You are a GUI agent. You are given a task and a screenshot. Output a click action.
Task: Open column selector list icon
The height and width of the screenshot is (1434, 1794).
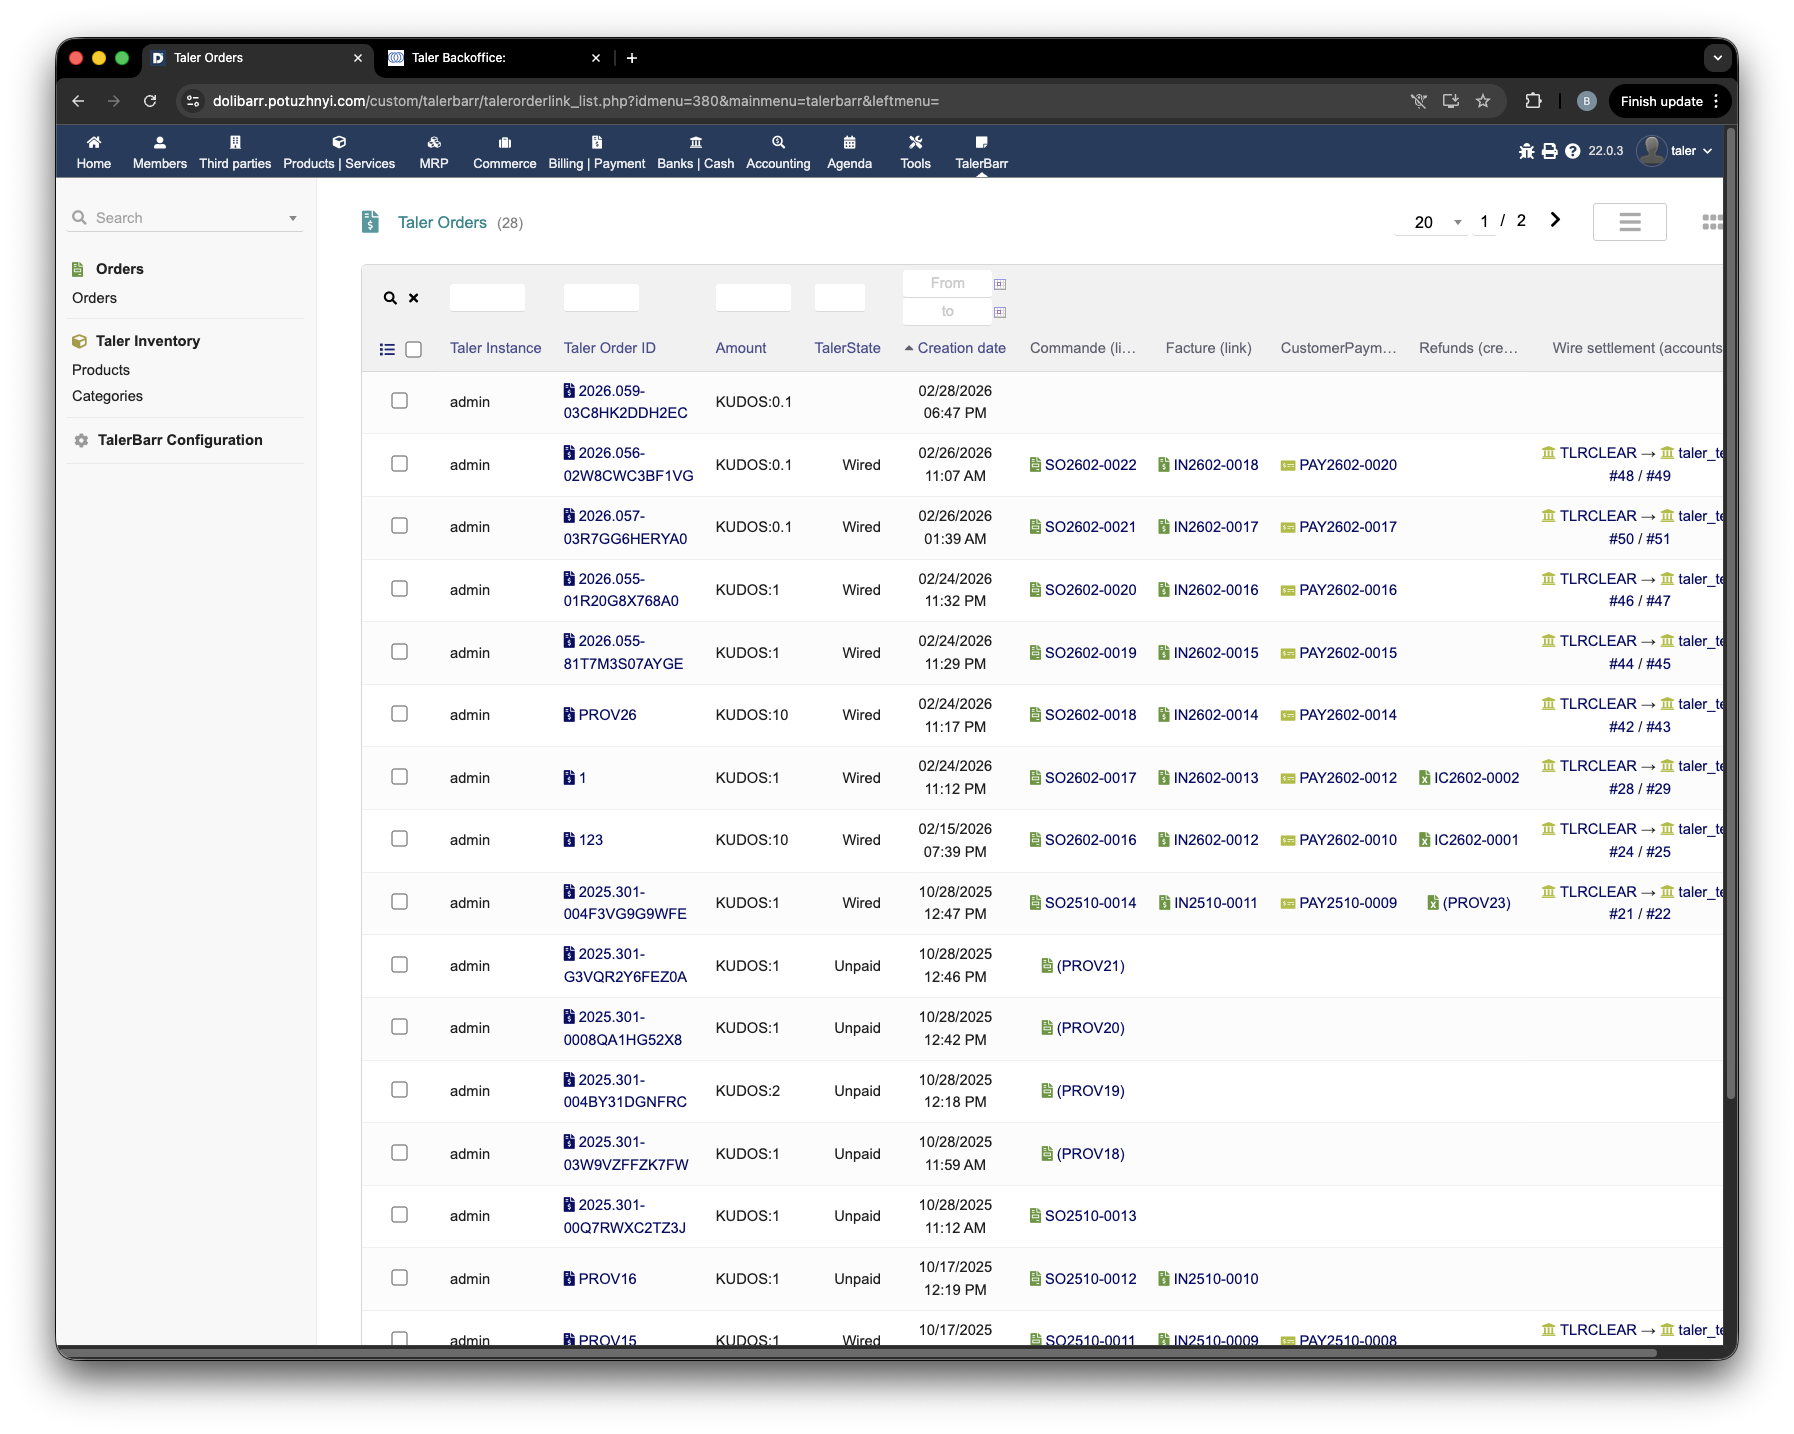pyautogui.click(x=387, y=349)
